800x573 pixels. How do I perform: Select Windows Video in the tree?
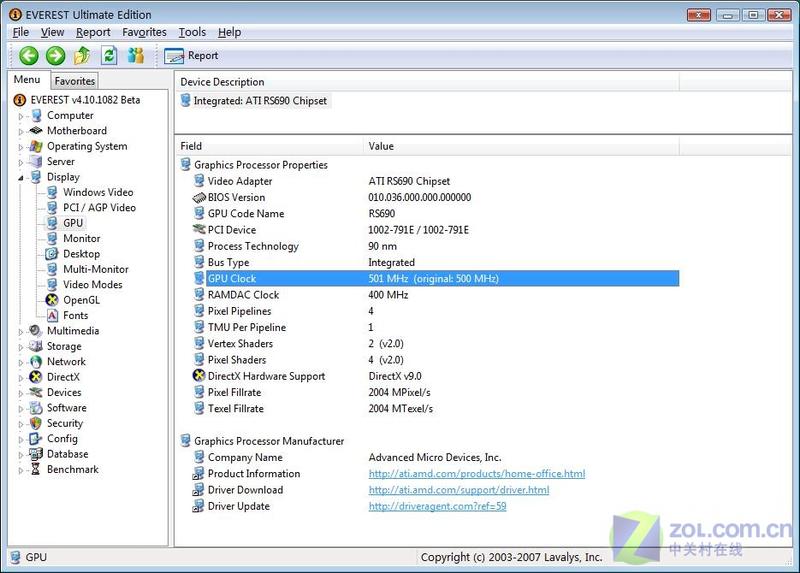click(98, 192)
